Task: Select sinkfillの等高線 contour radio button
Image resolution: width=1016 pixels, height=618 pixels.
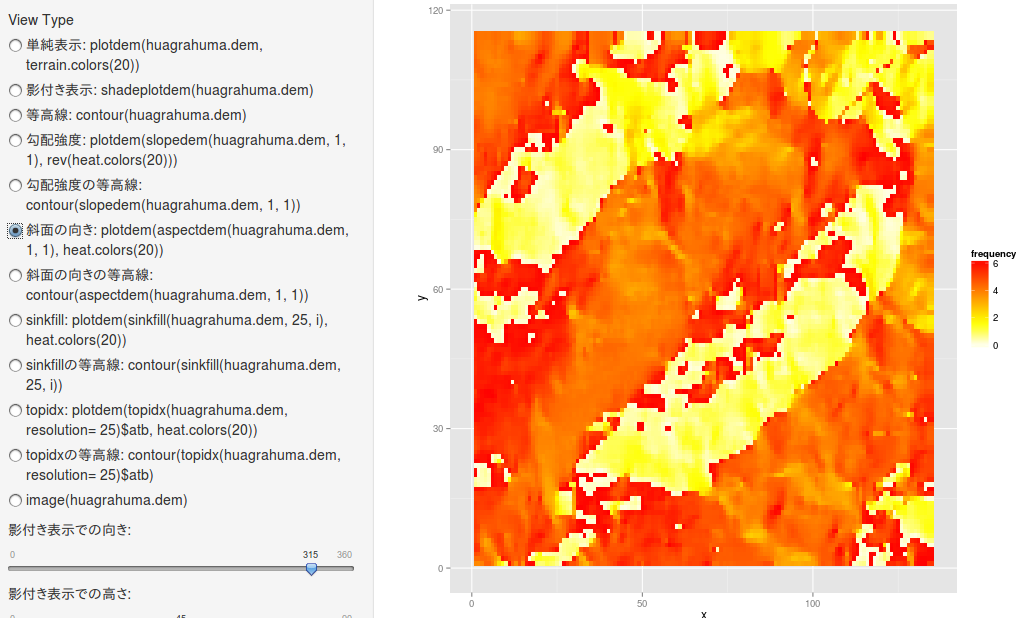Action: tap(15, 365)
